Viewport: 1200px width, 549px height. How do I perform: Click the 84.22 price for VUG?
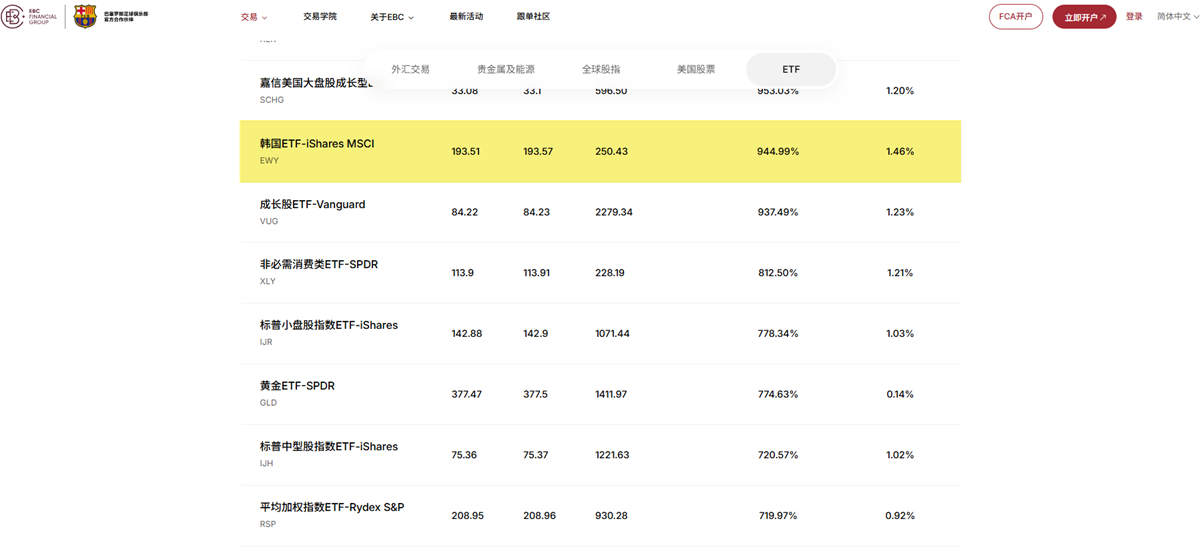click(465, 212)
